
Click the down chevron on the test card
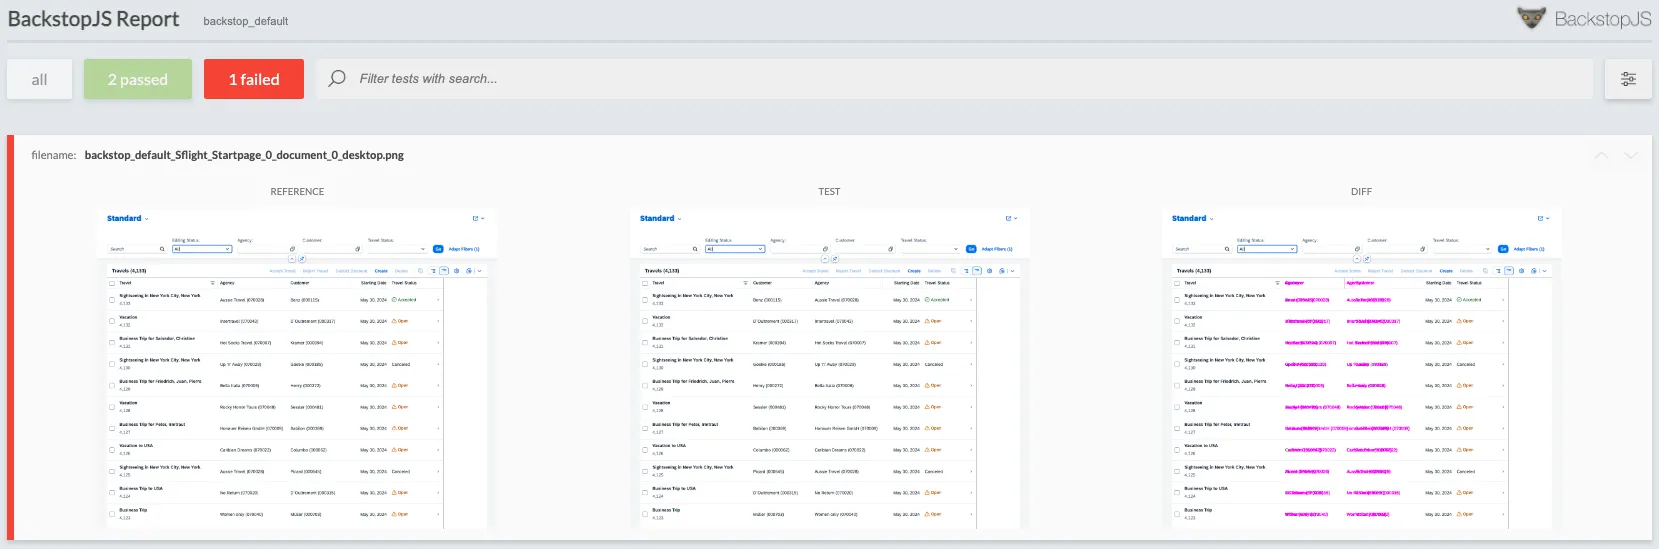point(1631,156)
